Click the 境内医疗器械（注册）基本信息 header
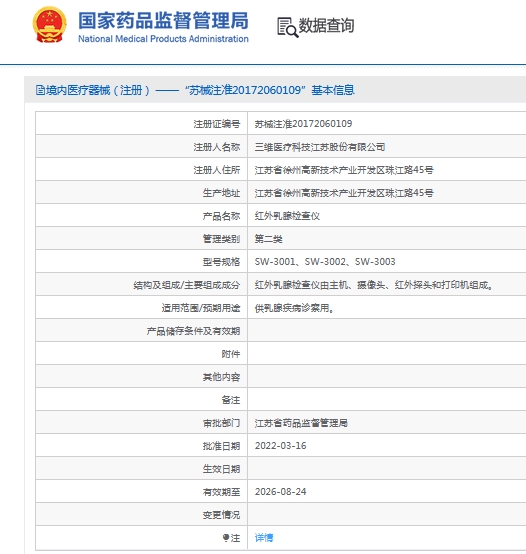This screenshot has height=554, width=526. [195, 90]
